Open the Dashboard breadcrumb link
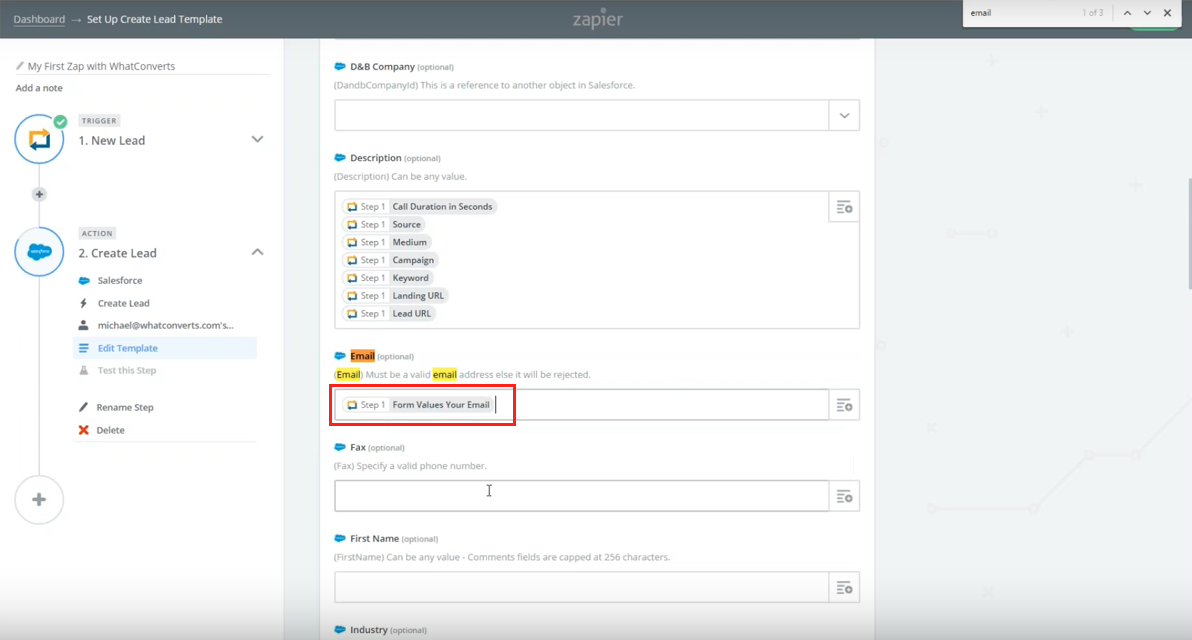The image size is (1192, 640). pyautogui.click(x=39, y=19)
